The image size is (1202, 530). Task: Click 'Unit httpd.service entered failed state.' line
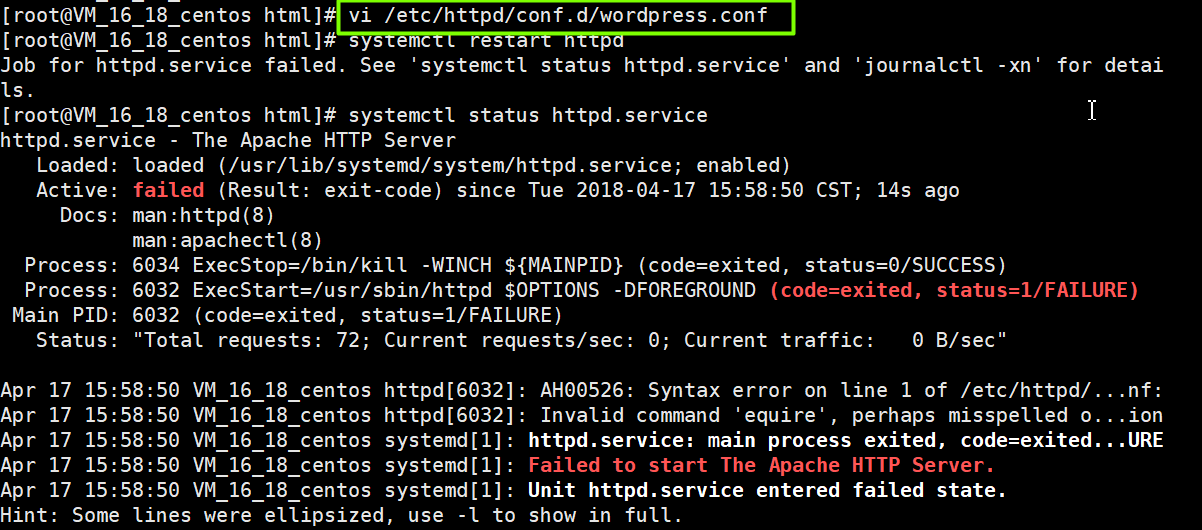[x=766, y=490]
